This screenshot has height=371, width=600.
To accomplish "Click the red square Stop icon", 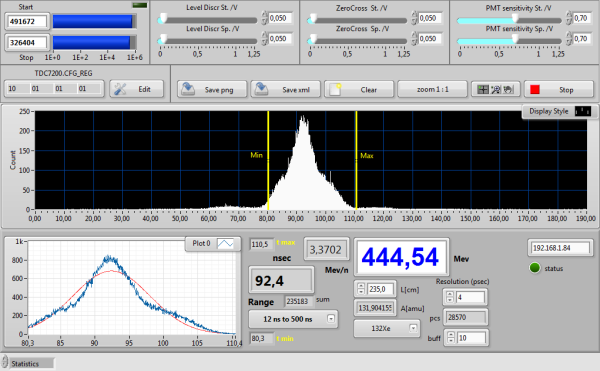I will coord(535,89).
